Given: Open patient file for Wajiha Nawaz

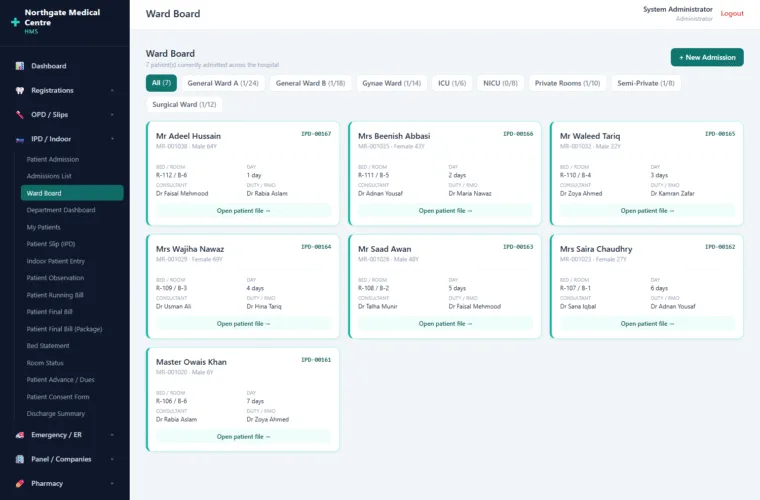Looking at the screenshot, I should click(x=243, y=324).
